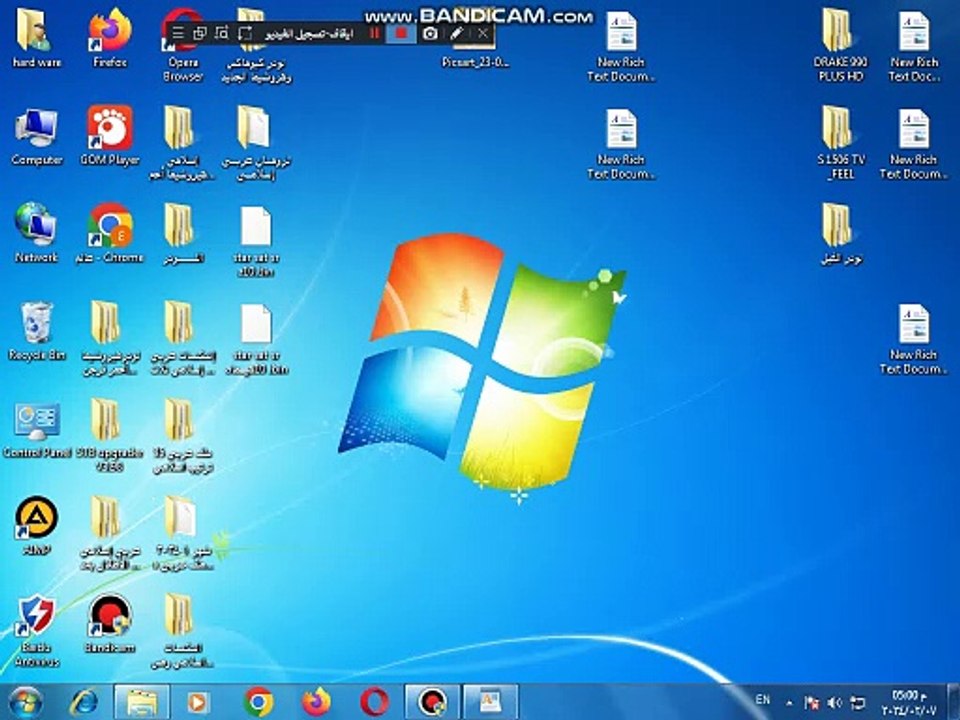
Task: Open Windows Media Player from the taskbar
Action: coord(197,702)
